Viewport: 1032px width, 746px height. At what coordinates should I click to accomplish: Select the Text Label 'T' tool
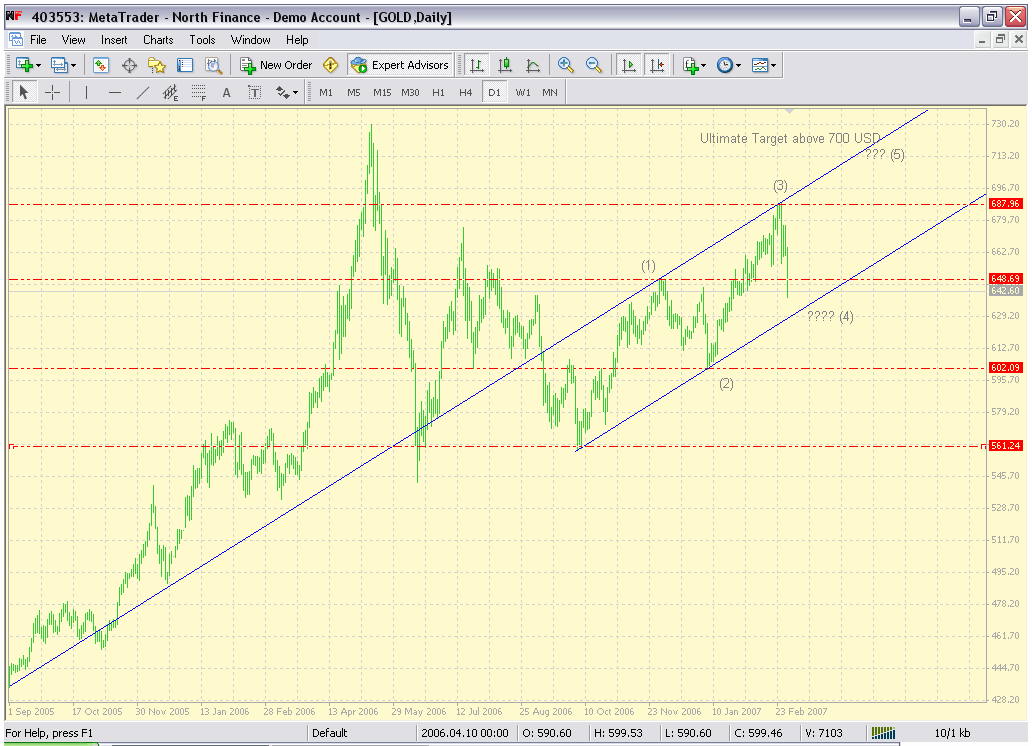[255, 93]
